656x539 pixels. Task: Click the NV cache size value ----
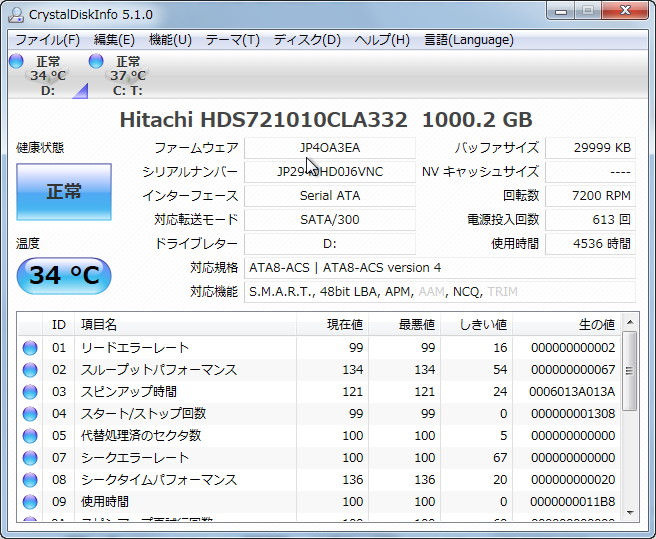pos(590,172)
